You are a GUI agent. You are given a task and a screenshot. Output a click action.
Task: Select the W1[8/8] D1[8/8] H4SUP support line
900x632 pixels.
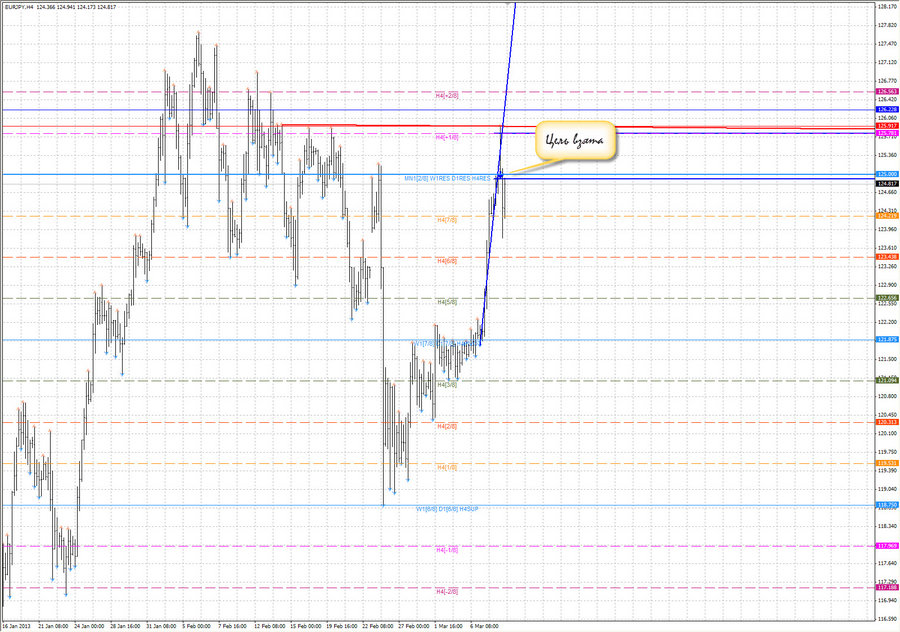445,508
